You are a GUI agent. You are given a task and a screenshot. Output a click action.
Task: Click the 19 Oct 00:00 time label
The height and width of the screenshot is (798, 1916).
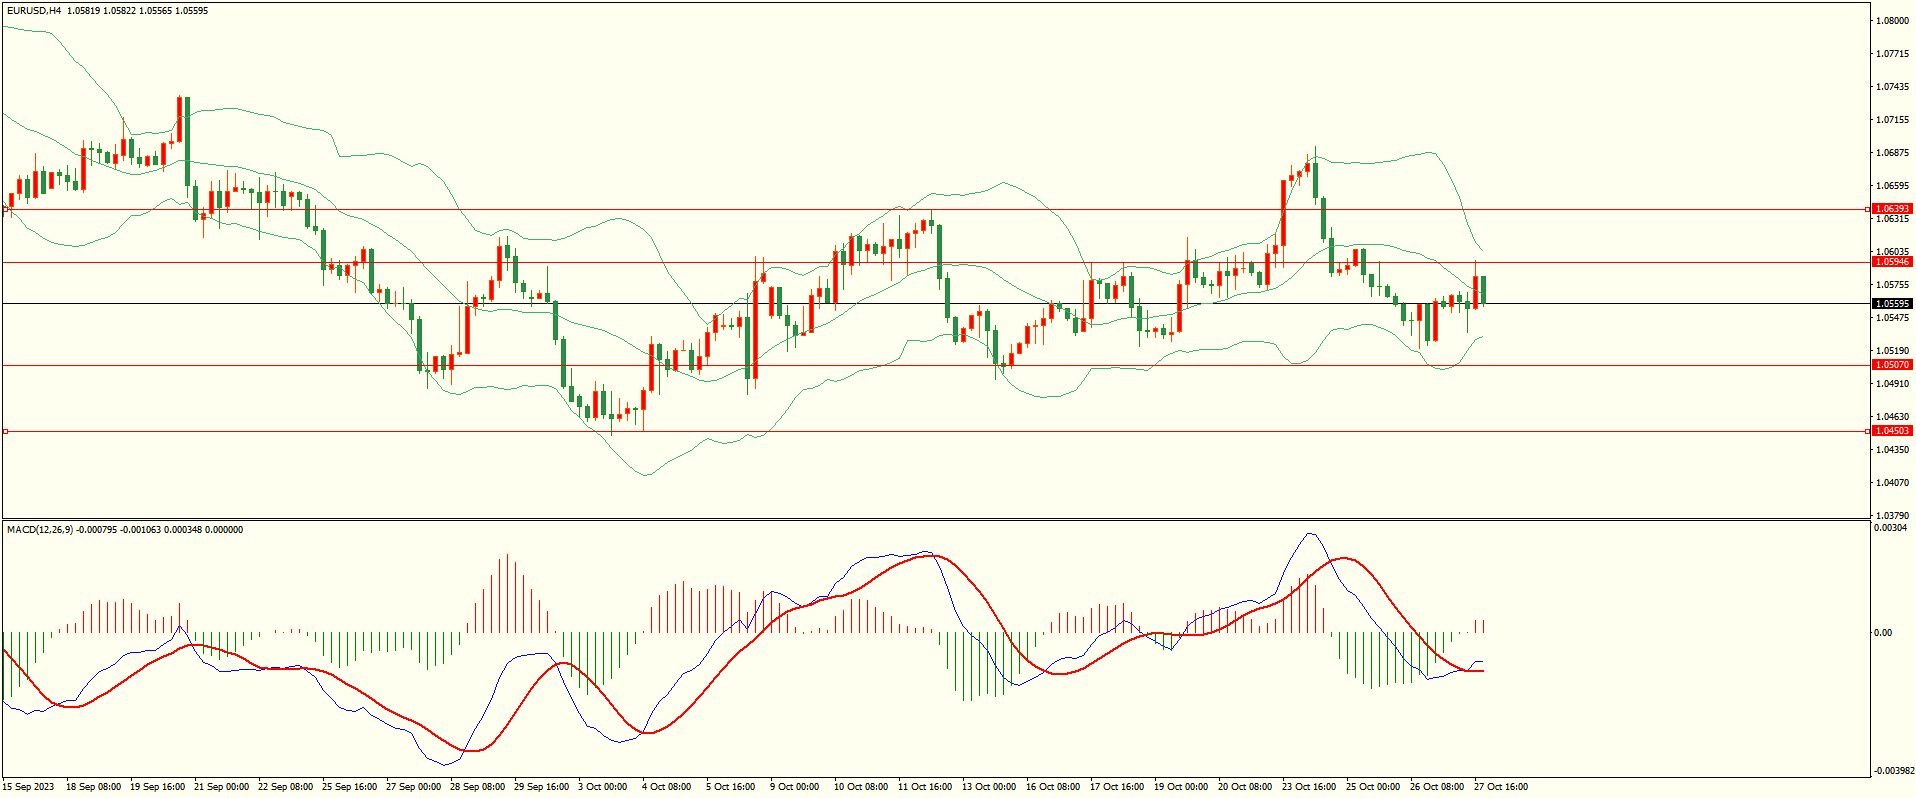(x=1181, y=787)
